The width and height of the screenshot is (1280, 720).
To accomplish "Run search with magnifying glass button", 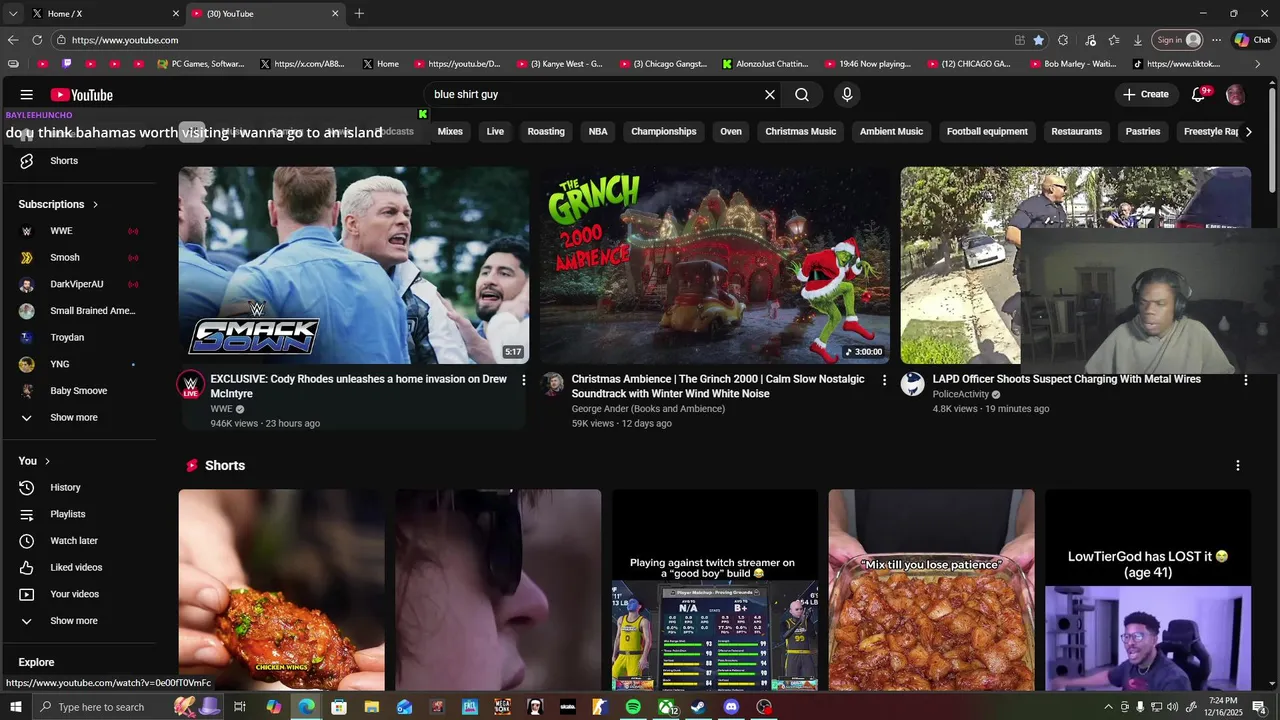I will [x=802, y=94].
